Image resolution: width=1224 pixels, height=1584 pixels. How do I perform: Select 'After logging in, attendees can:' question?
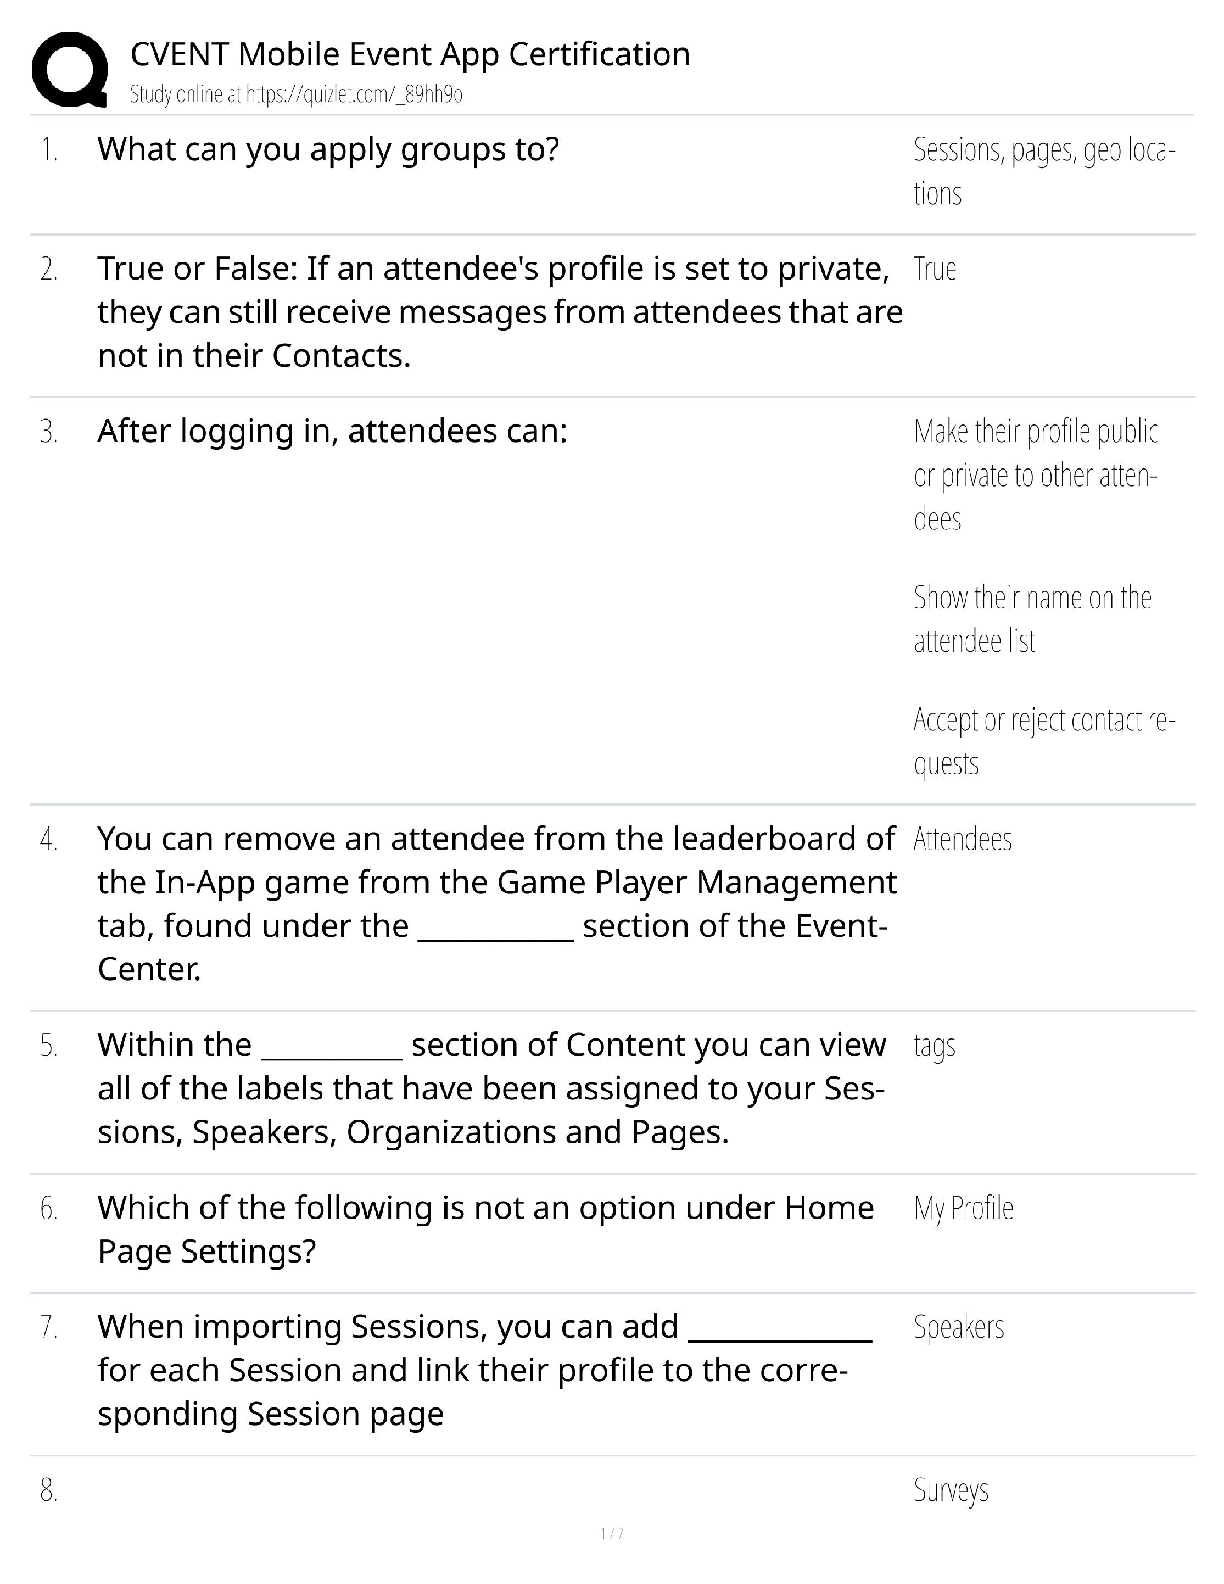click(332, 431)
